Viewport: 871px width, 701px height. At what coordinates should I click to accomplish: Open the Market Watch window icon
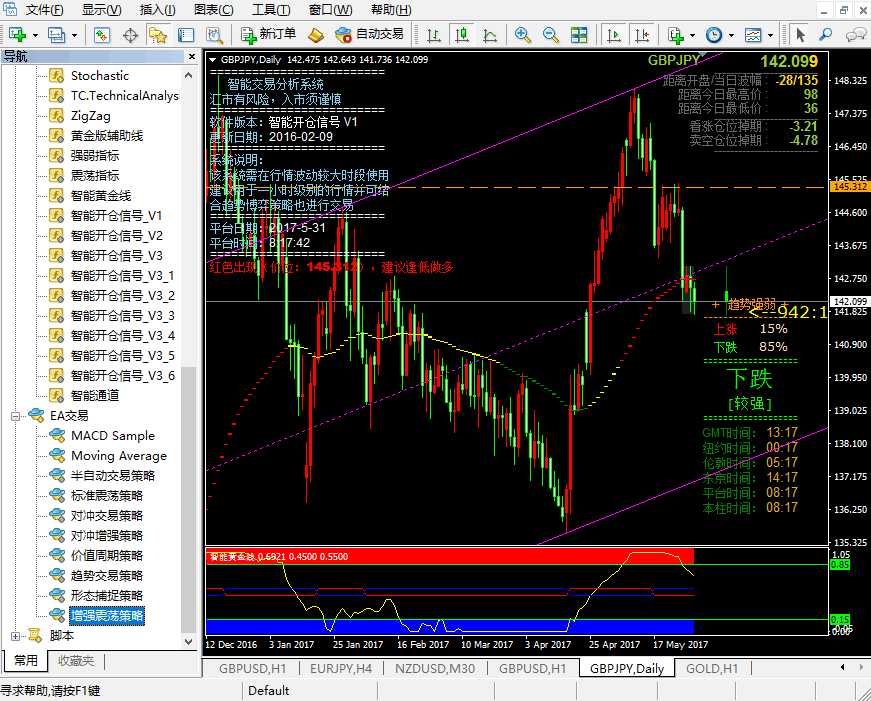pyautogui.click(x=102, y=35)
